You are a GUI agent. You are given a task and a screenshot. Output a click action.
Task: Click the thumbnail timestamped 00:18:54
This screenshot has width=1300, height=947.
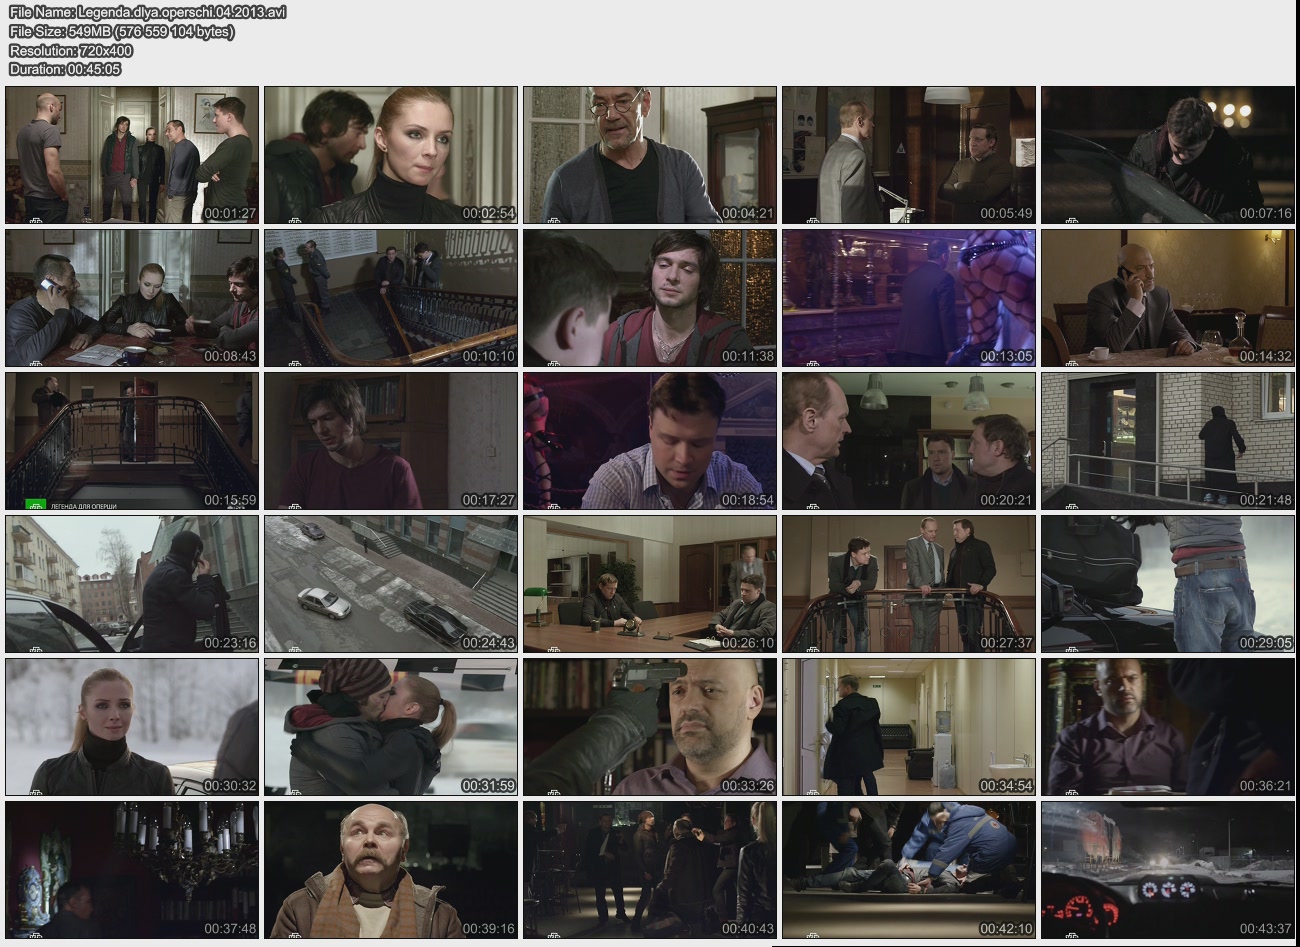650,441
